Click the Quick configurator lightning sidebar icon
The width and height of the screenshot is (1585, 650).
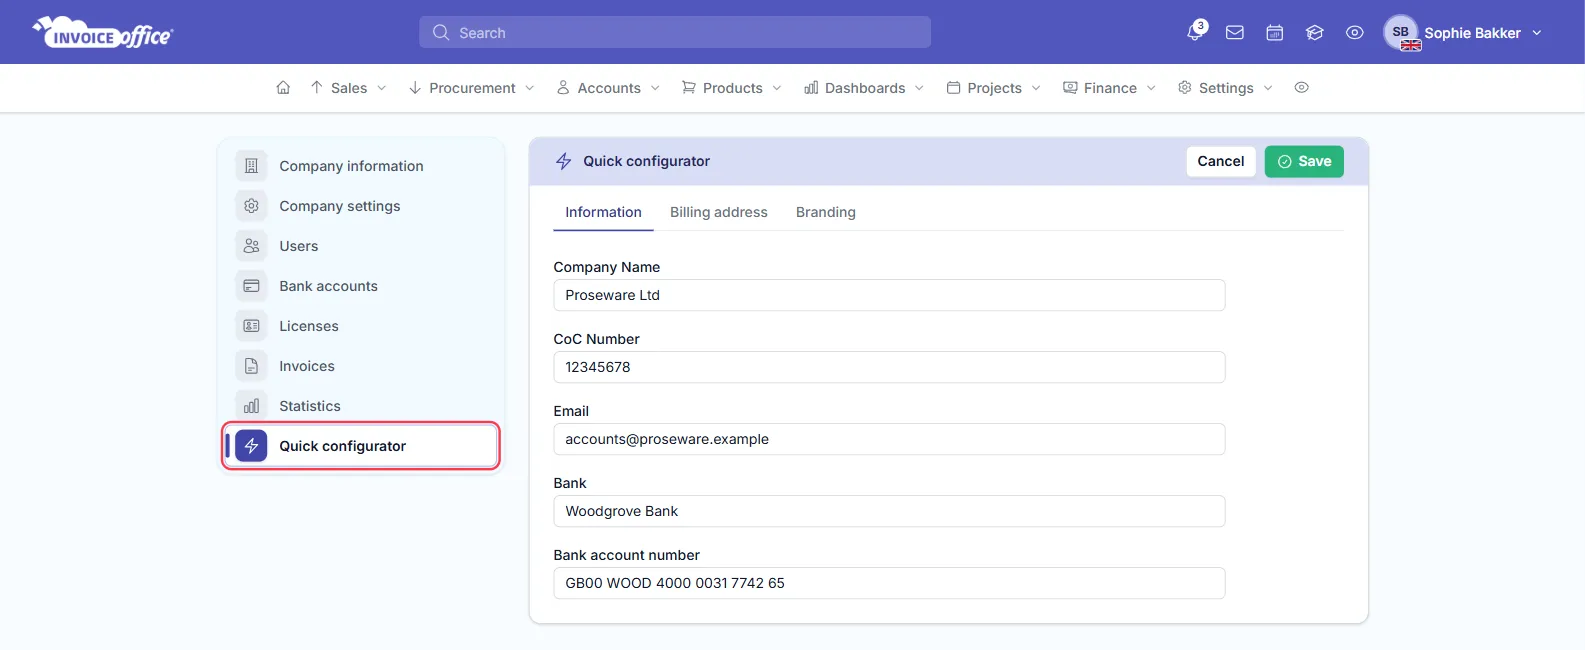[x=251, y=446]
